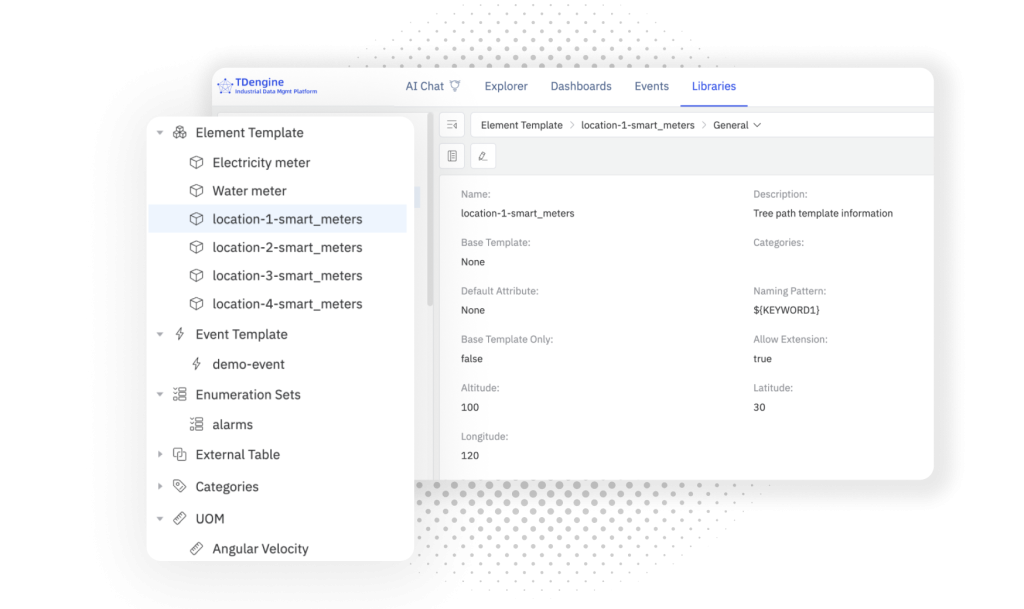Expand the Categories tree section
This screenshot has width=1024, height=609.
159,486
